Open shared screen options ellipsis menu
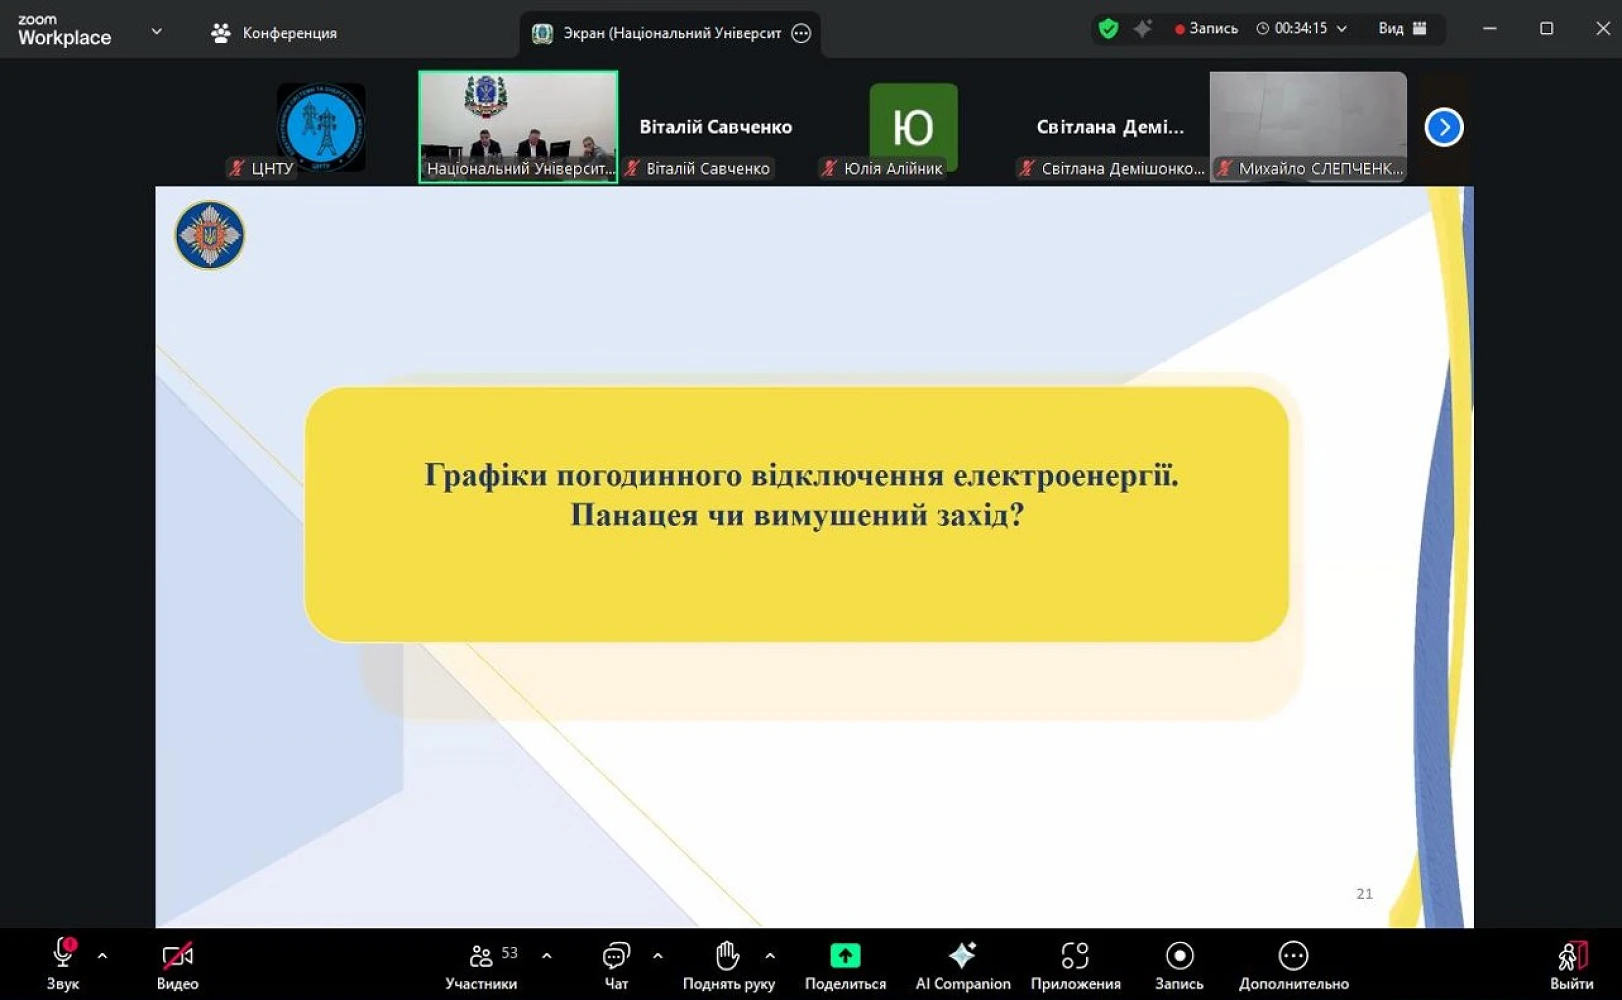Image resolution: width=1622 pixels, height=1000 pixels. coord(801,33)
